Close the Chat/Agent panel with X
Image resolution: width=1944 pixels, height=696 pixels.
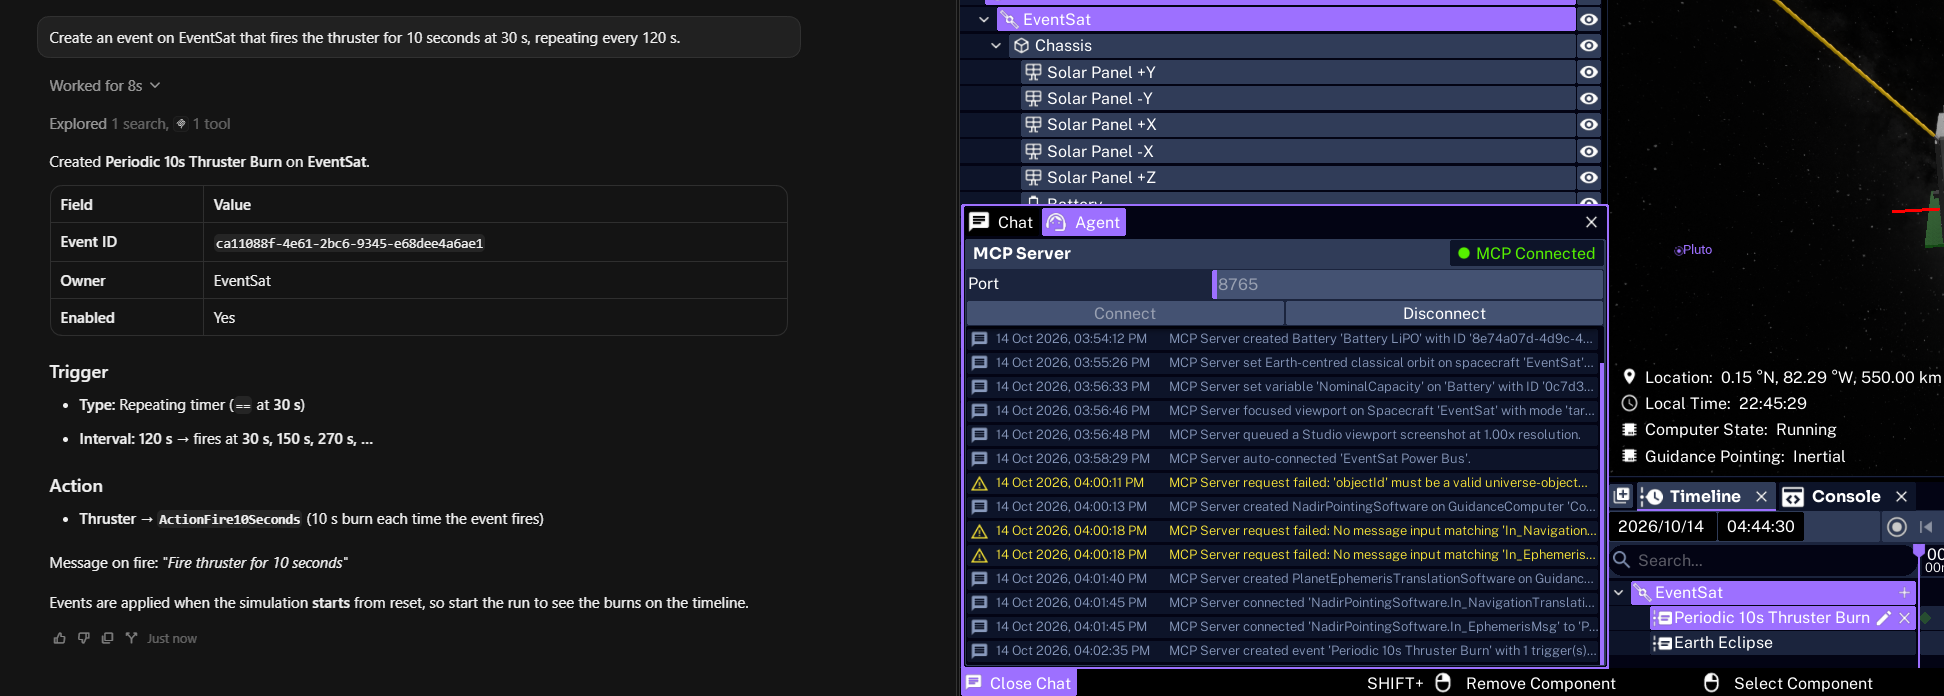(1591, 222)
